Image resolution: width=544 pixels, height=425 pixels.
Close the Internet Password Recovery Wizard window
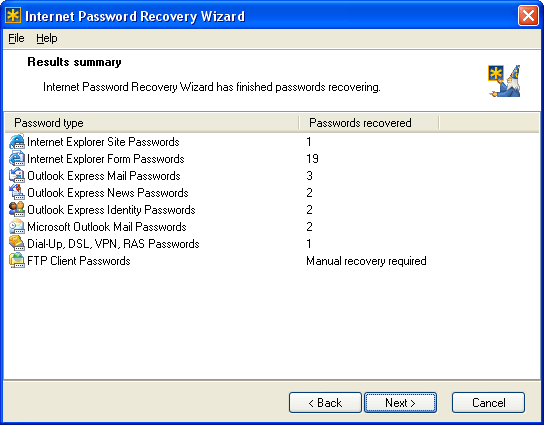pyautogui.click(x=528, y=16)
